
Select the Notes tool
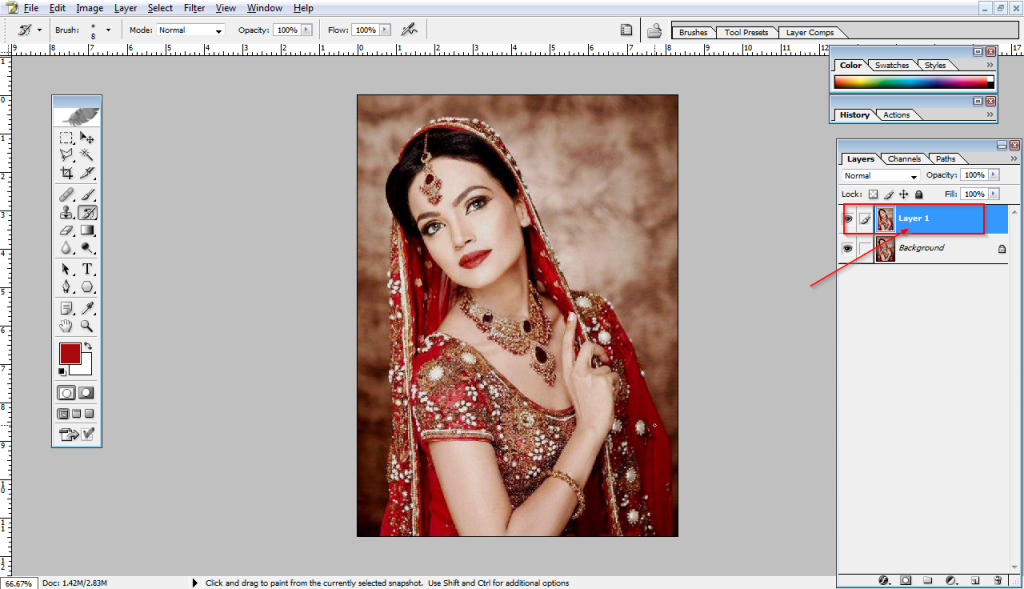coord(66,308)
